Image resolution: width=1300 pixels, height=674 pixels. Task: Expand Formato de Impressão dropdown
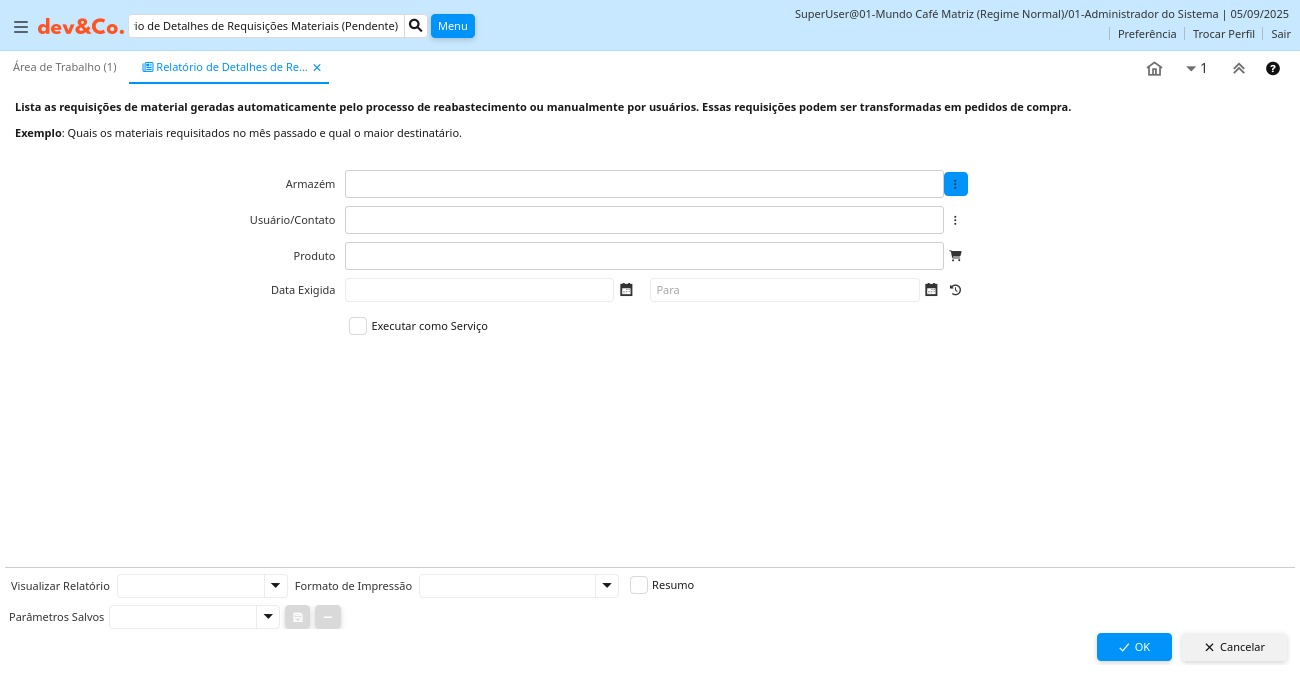(606, 586)
